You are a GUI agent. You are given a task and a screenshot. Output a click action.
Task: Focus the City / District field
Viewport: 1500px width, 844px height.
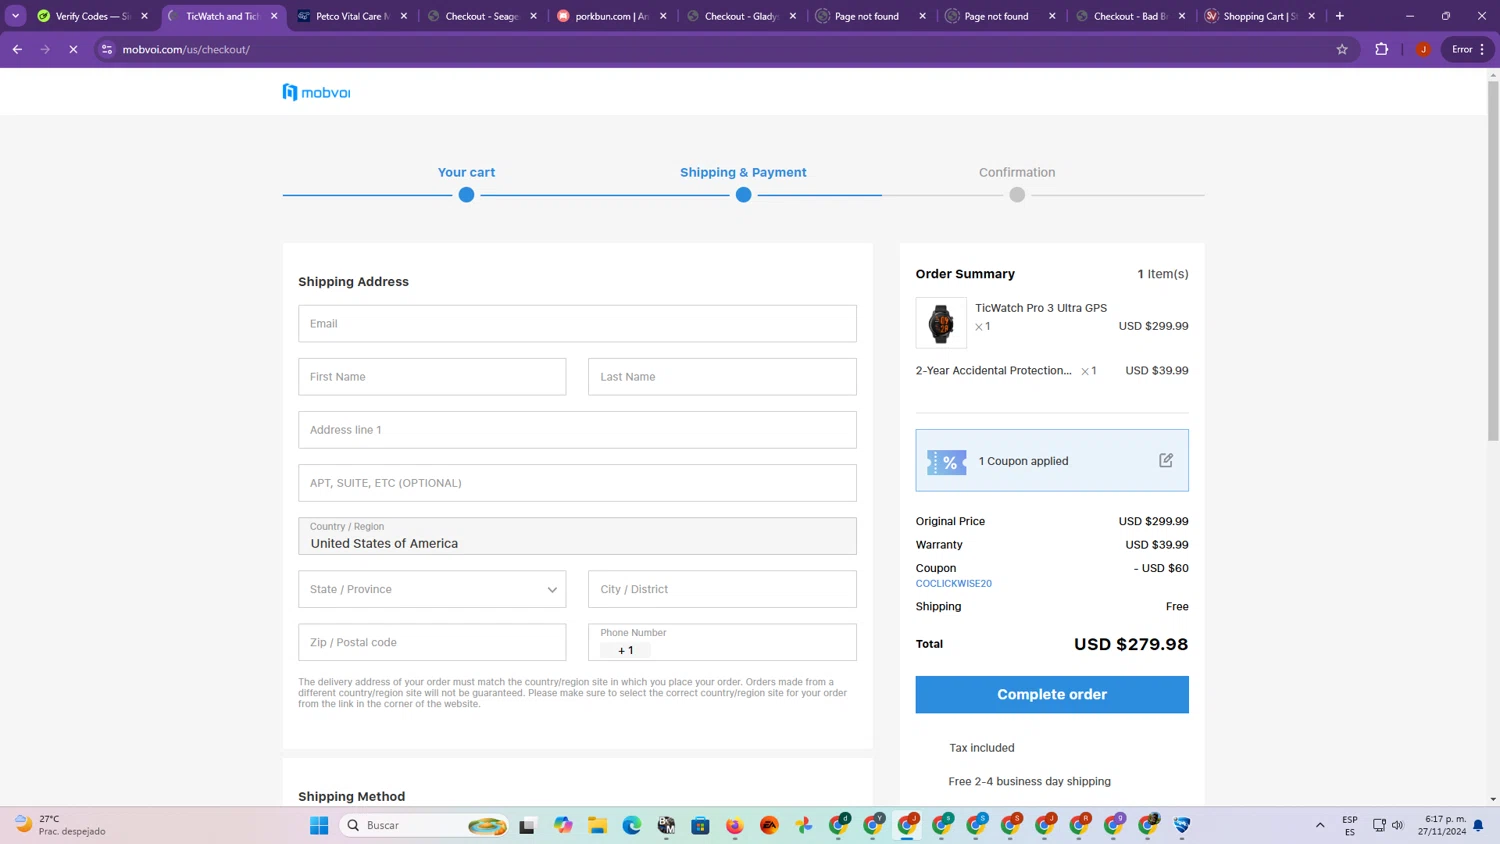click(722, 589)
